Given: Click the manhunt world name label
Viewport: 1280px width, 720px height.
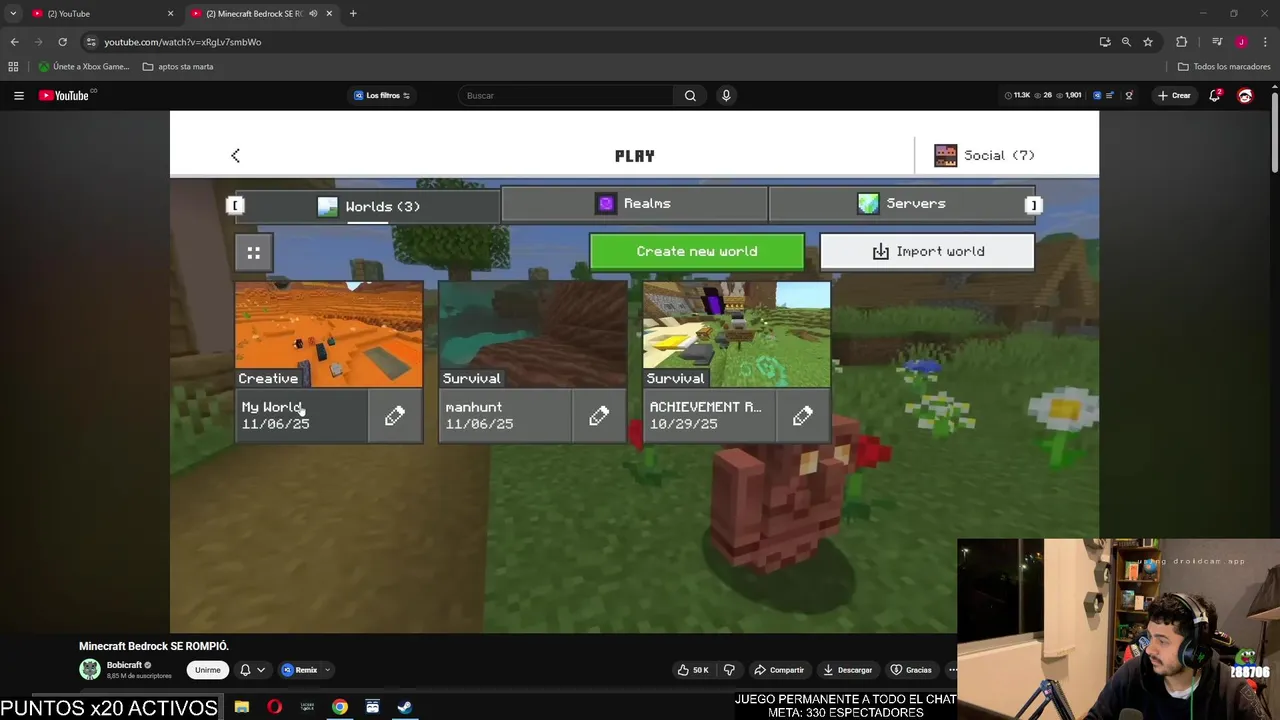Looking at the screenshot, I should [474, 407].
